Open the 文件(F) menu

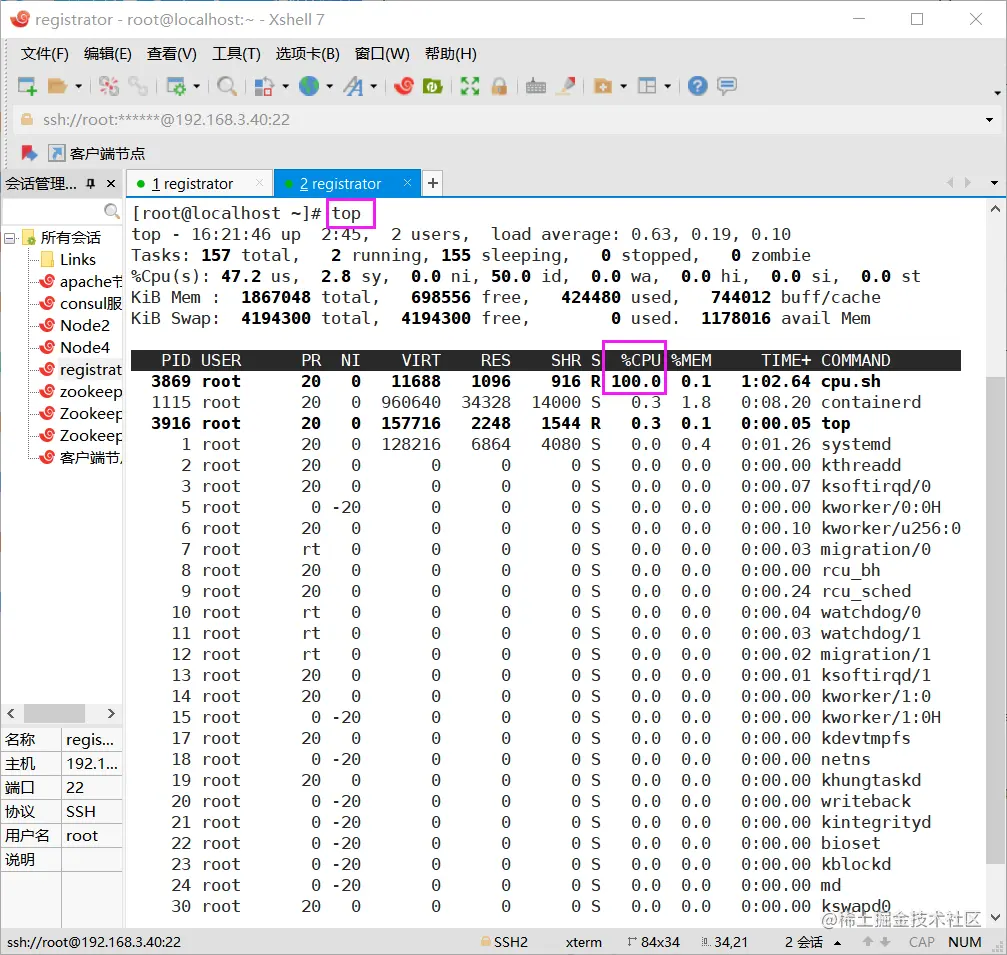(44, 54)
